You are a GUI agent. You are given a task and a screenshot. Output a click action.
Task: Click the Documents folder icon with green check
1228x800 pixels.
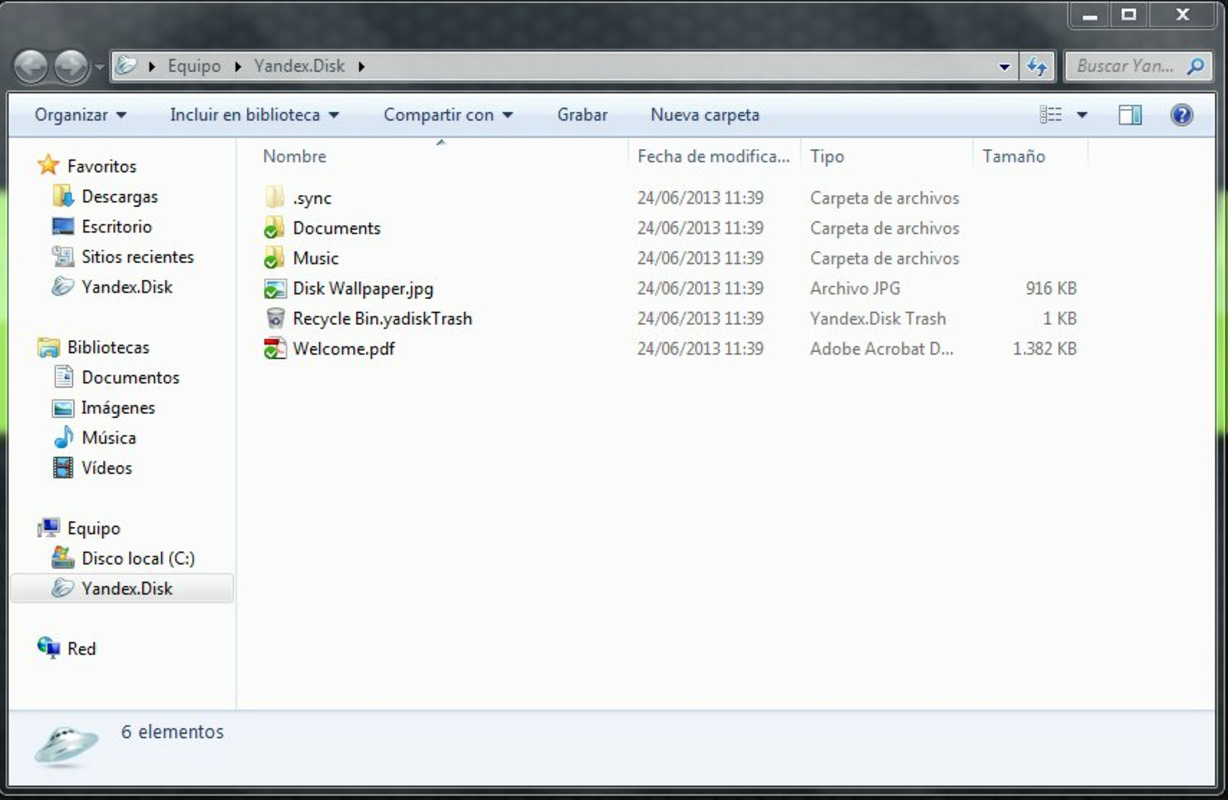point(275,228)
